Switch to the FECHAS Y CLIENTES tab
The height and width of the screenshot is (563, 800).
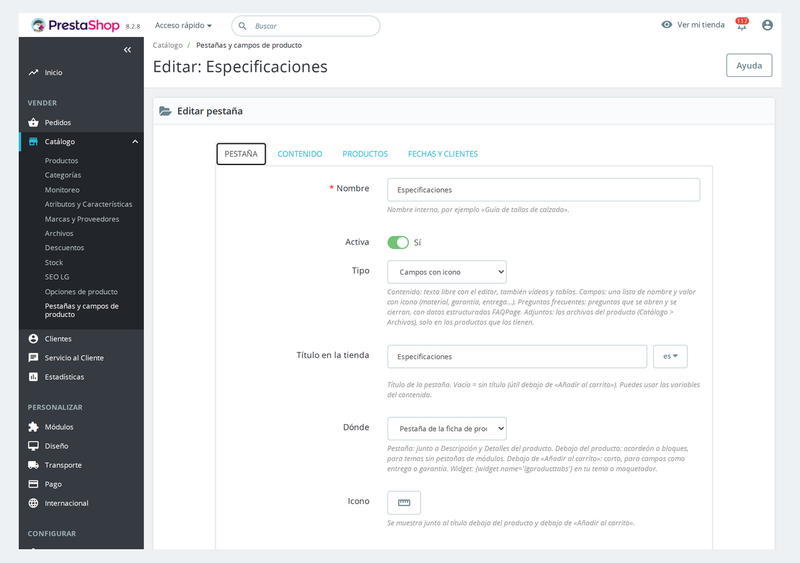pos(443,154)
